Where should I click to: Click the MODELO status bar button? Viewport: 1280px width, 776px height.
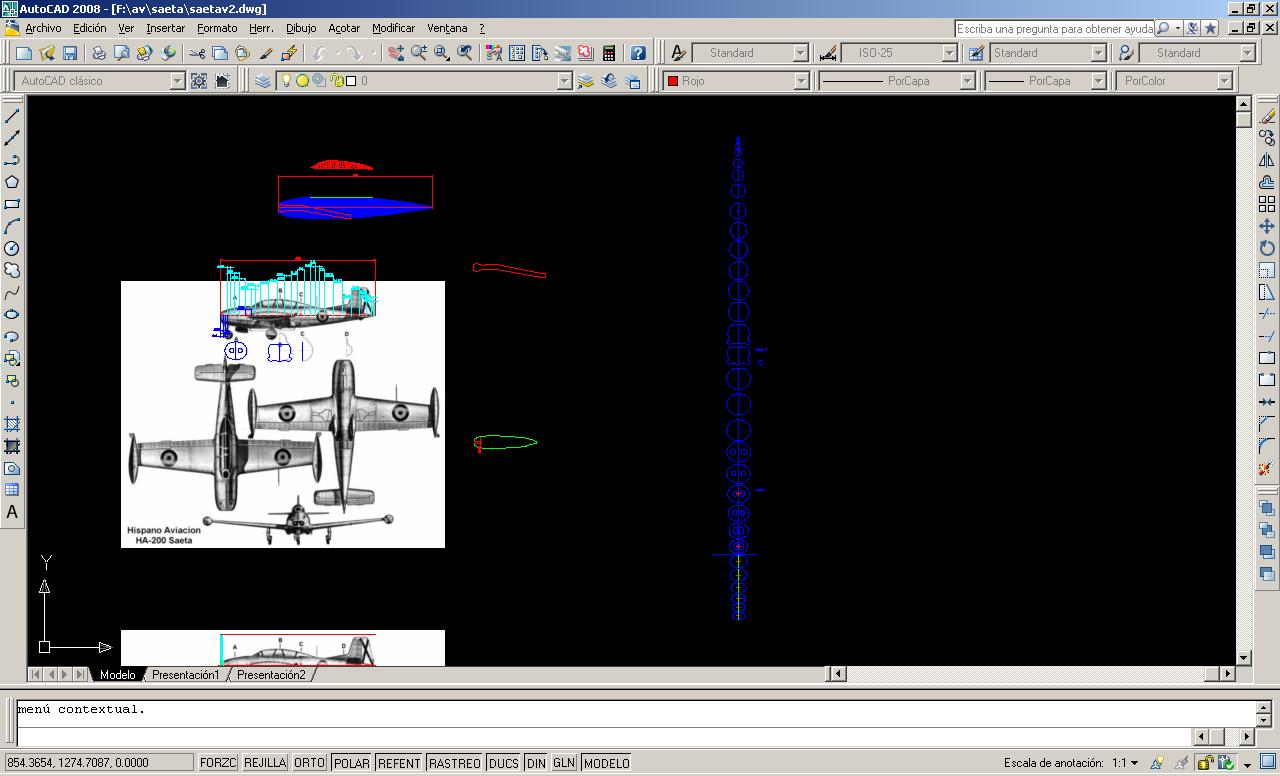coord(606,763)
